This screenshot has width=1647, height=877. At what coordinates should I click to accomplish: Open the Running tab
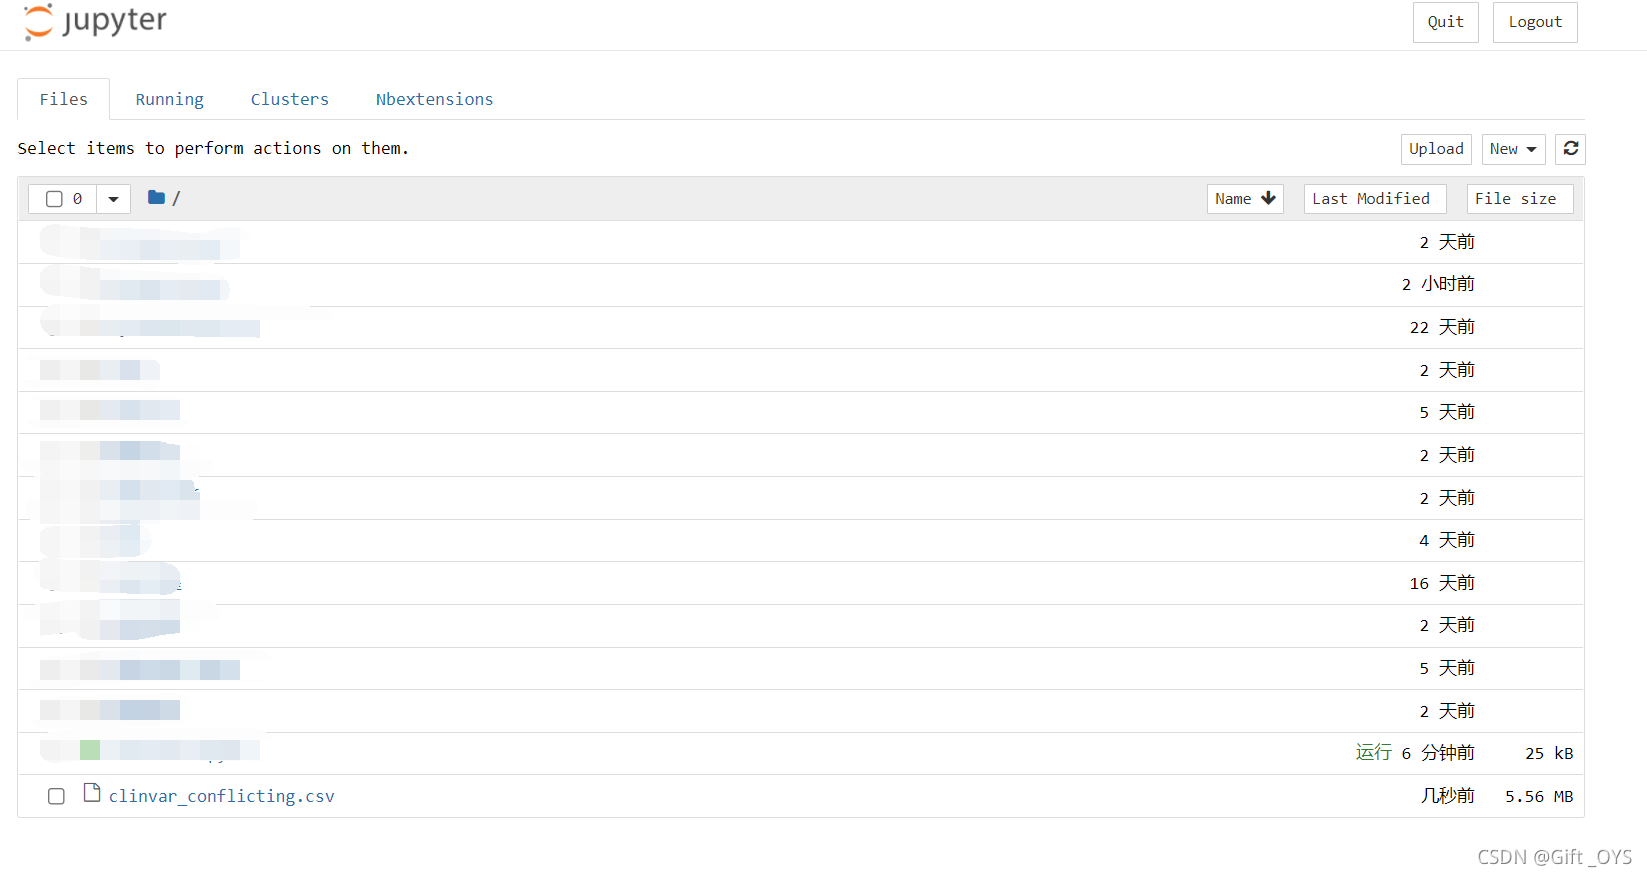click(x=169, y=99)
